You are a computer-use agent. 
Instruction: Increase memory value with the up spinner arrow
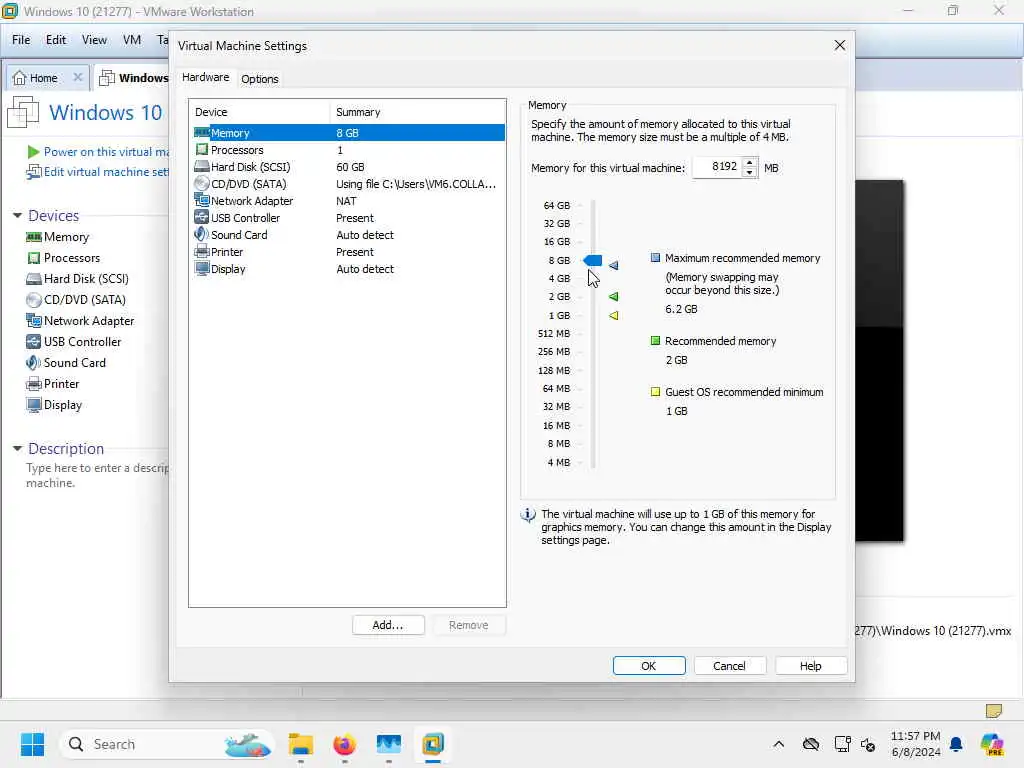750,163
